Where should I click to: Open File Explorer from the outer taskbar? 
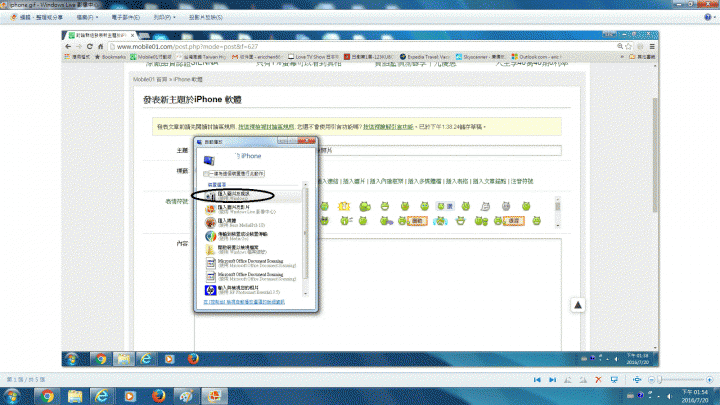pos(75,396)
